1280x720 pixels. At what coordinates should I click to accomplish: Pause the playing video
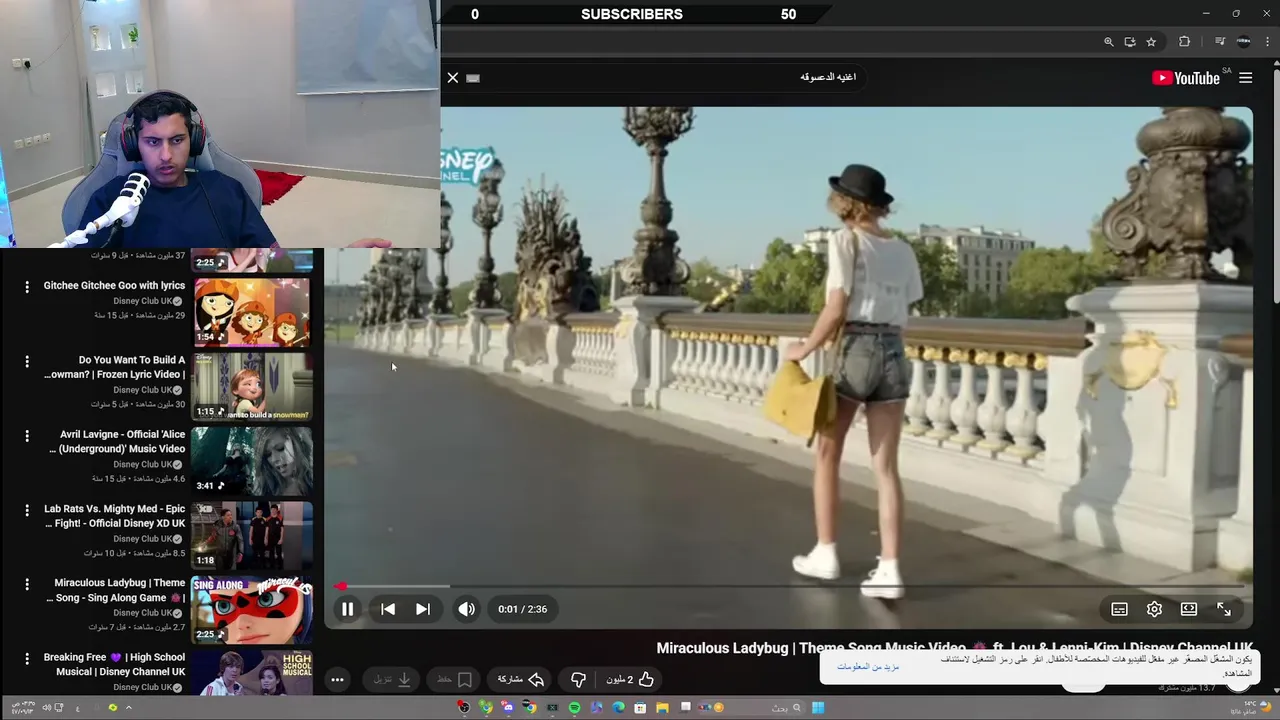point(347,609)
